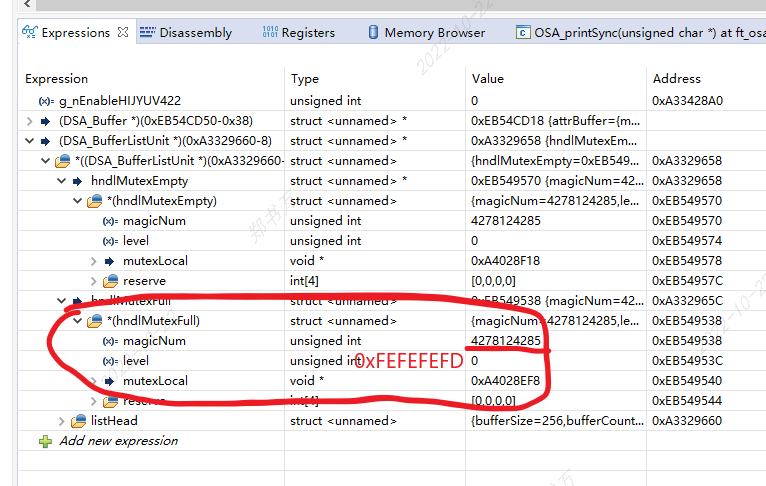This screenshot has height=486, width=766.
Task: Click the Memory Browser cylinder icon
Action: (373, 32)
